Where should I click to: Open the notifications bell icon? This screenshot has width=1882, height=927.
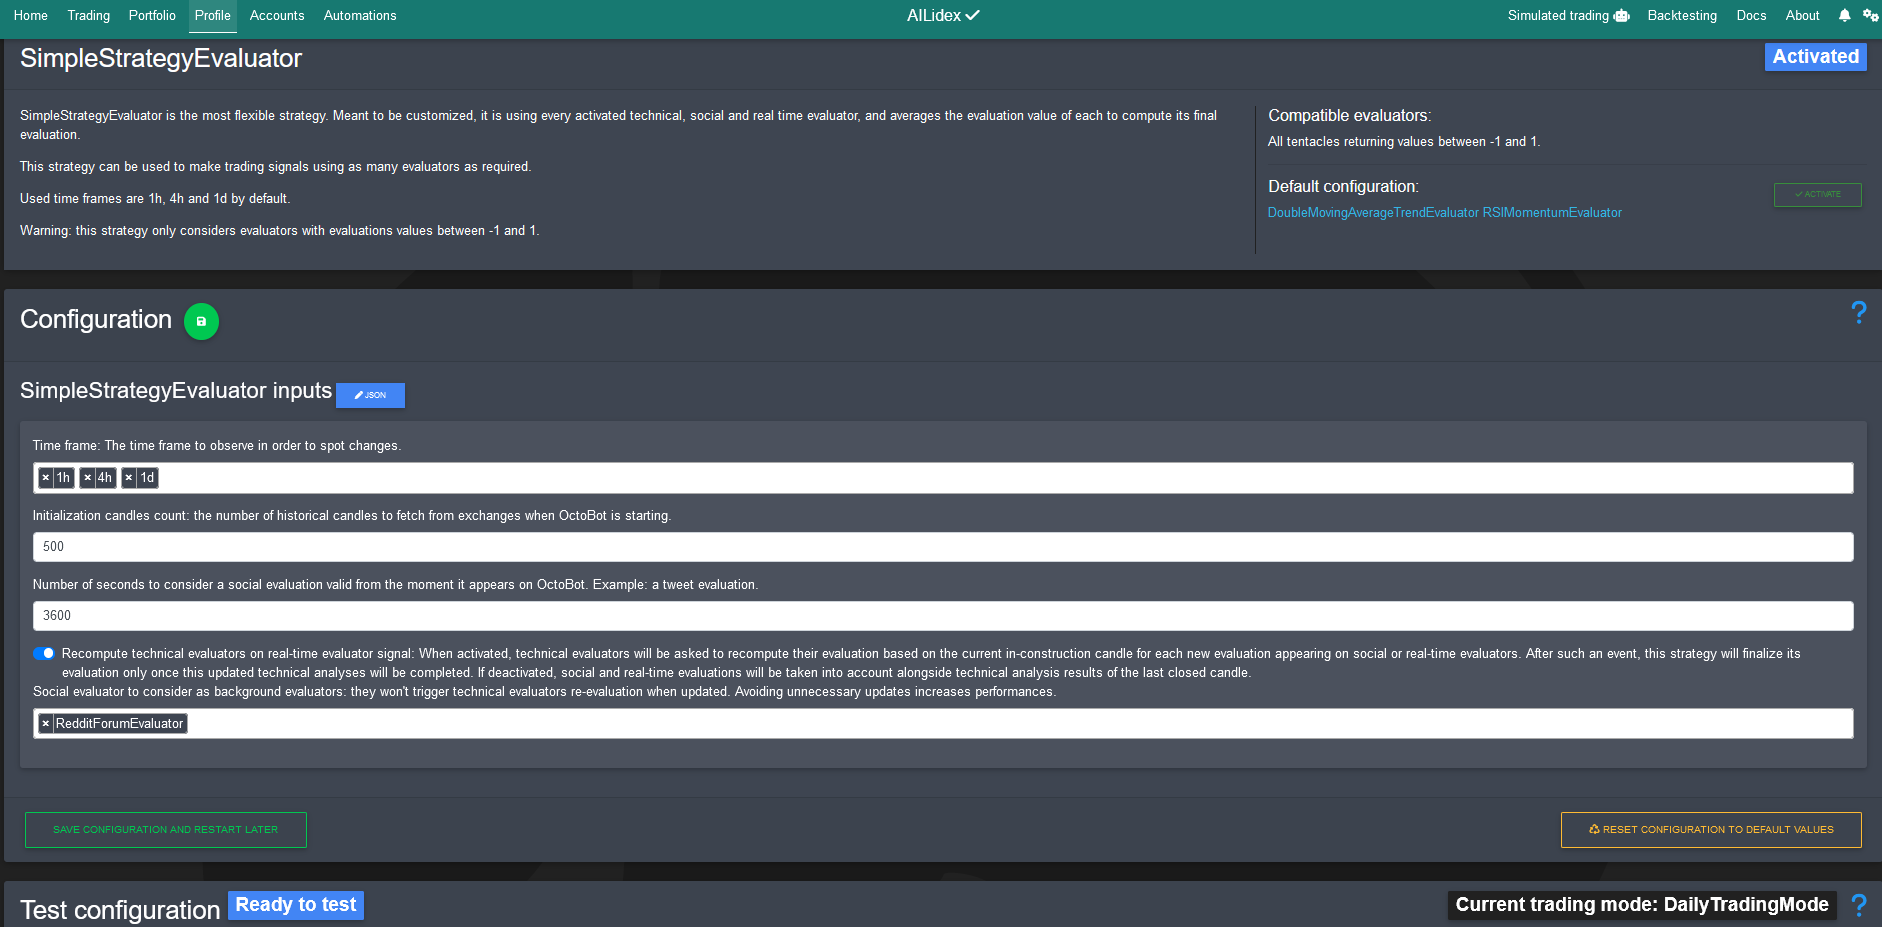tap(1843, 15)
